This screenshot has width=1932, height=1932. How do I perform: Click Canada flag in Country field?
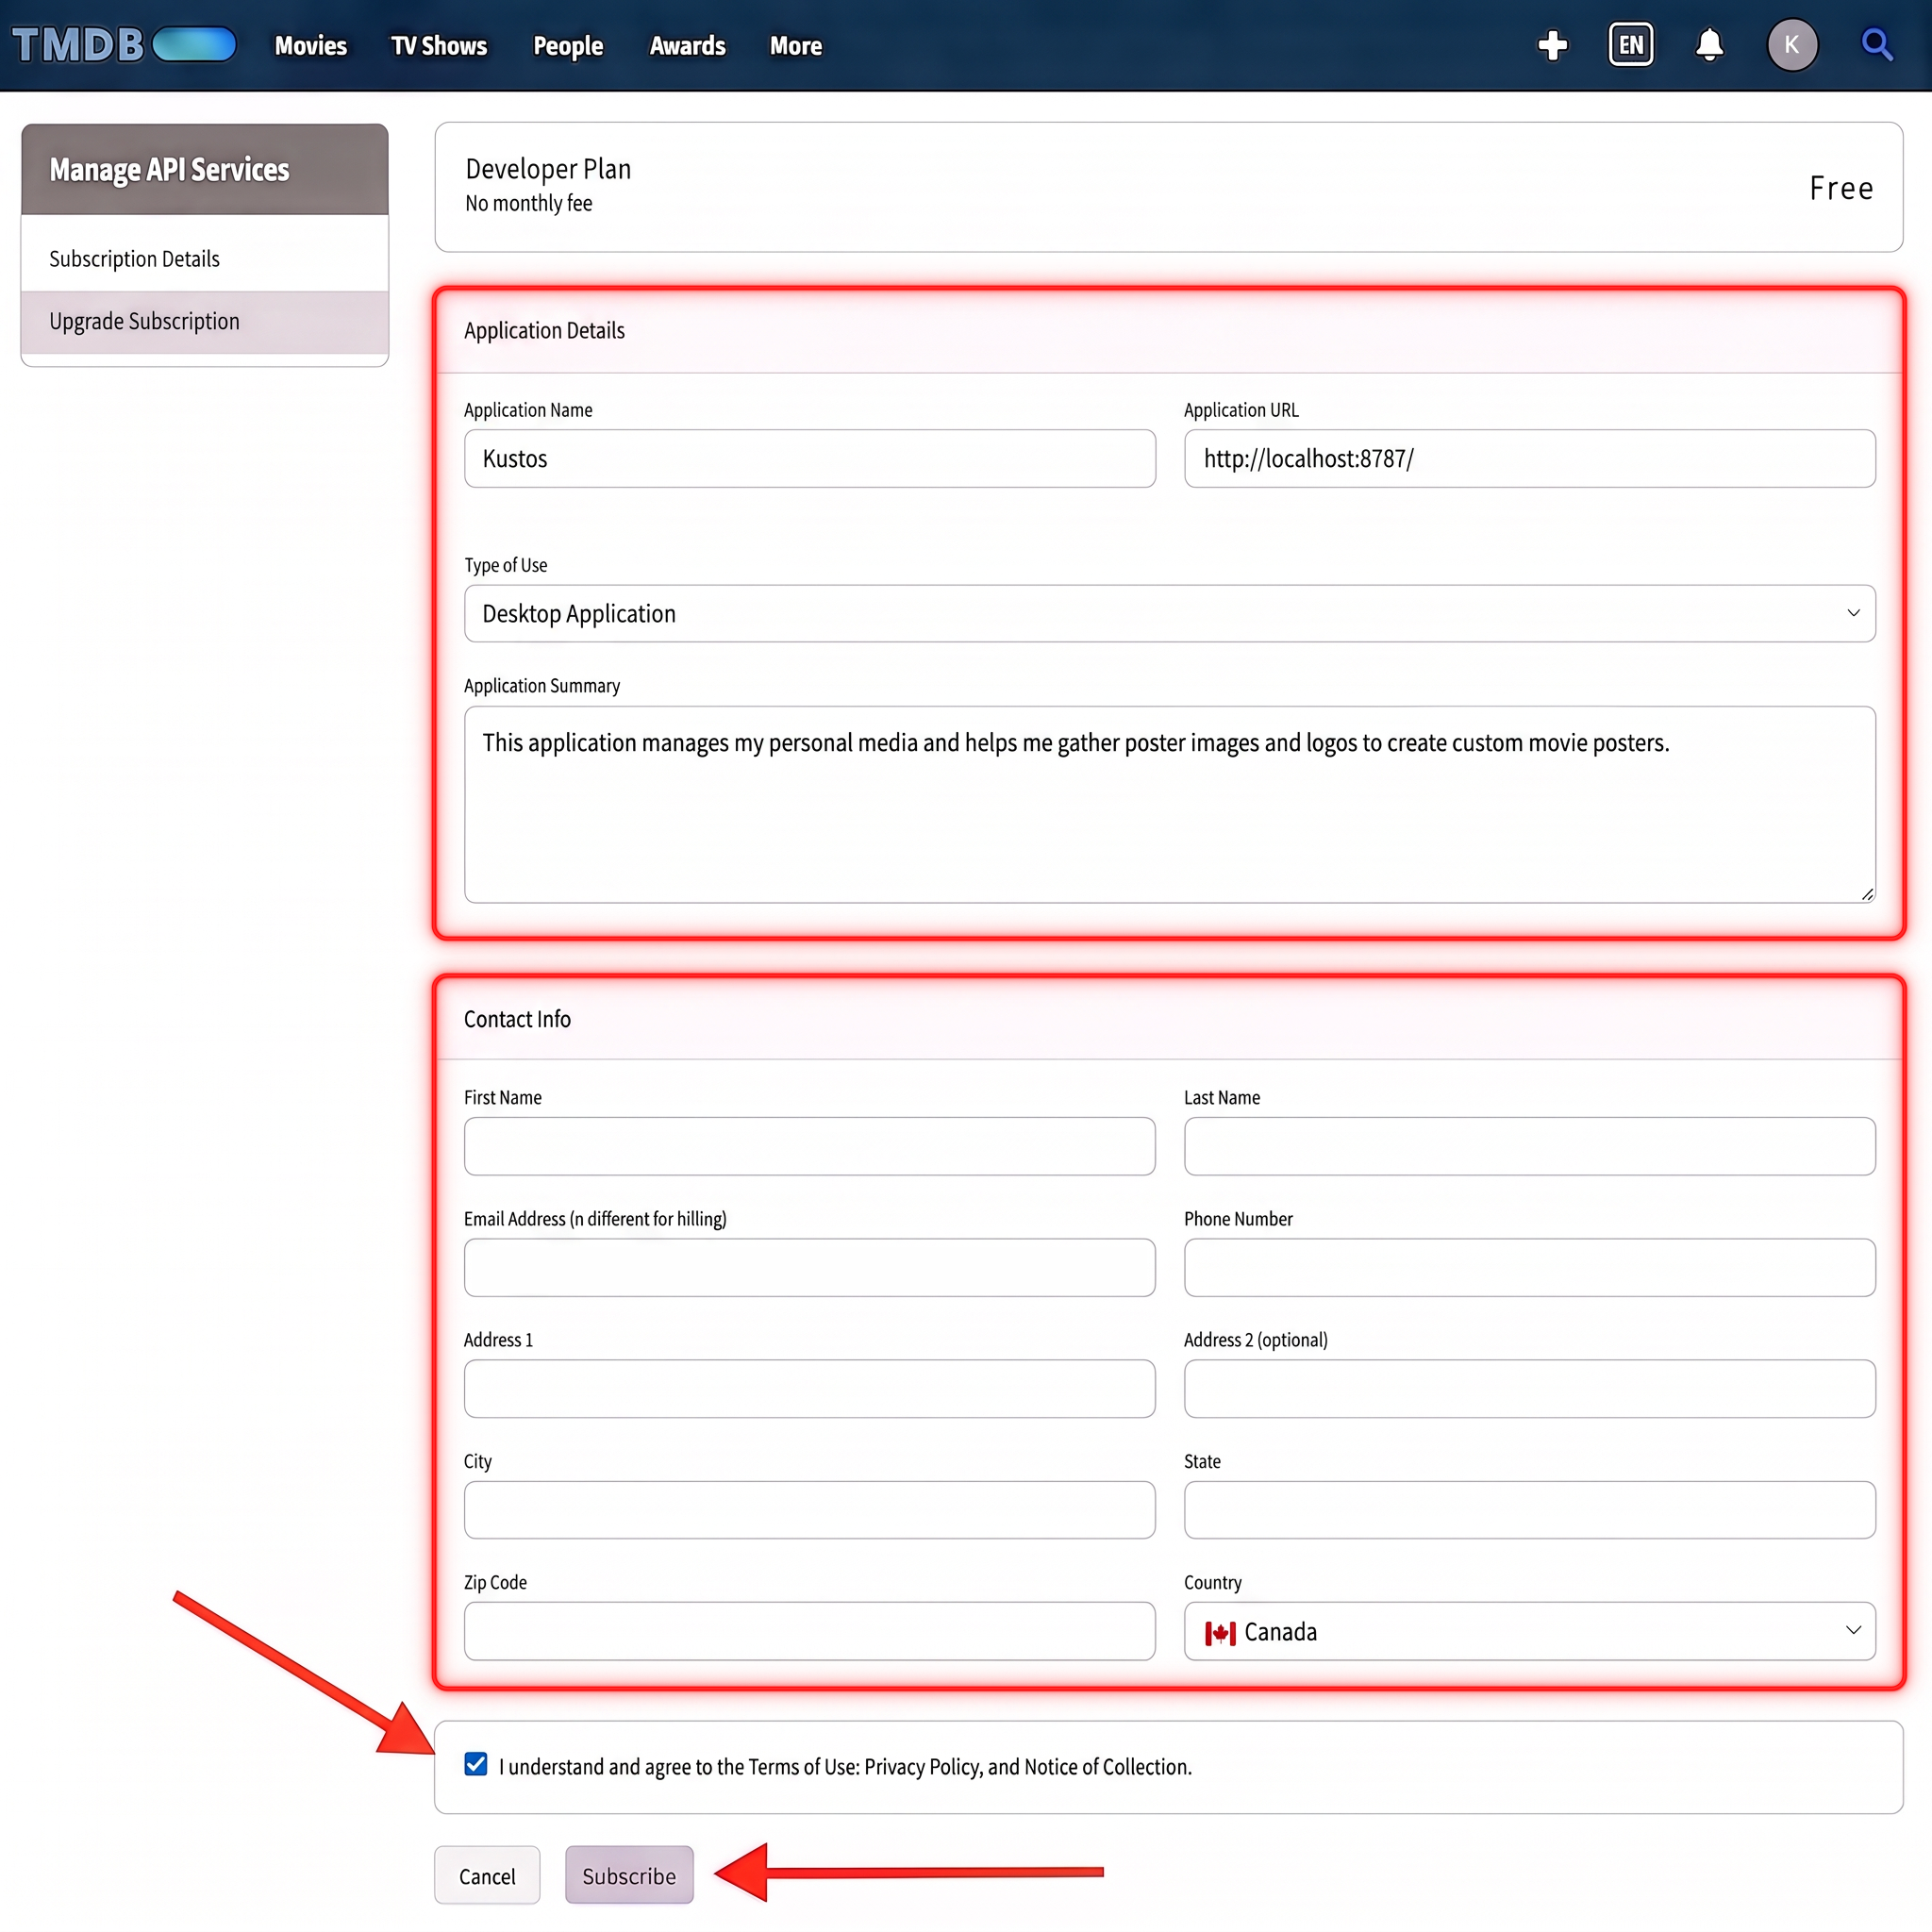click(1220, 1633)
